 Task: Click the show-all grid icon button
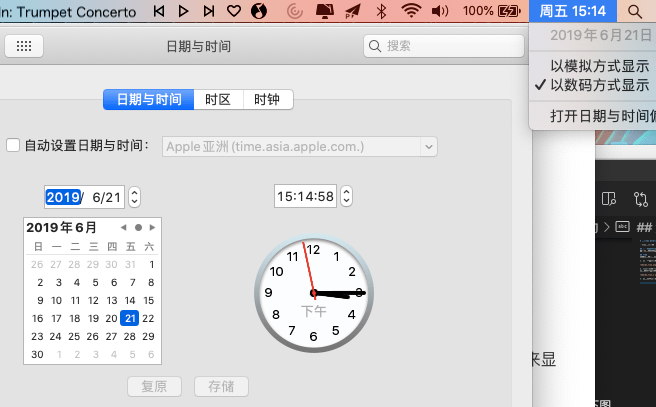[24, 46]
